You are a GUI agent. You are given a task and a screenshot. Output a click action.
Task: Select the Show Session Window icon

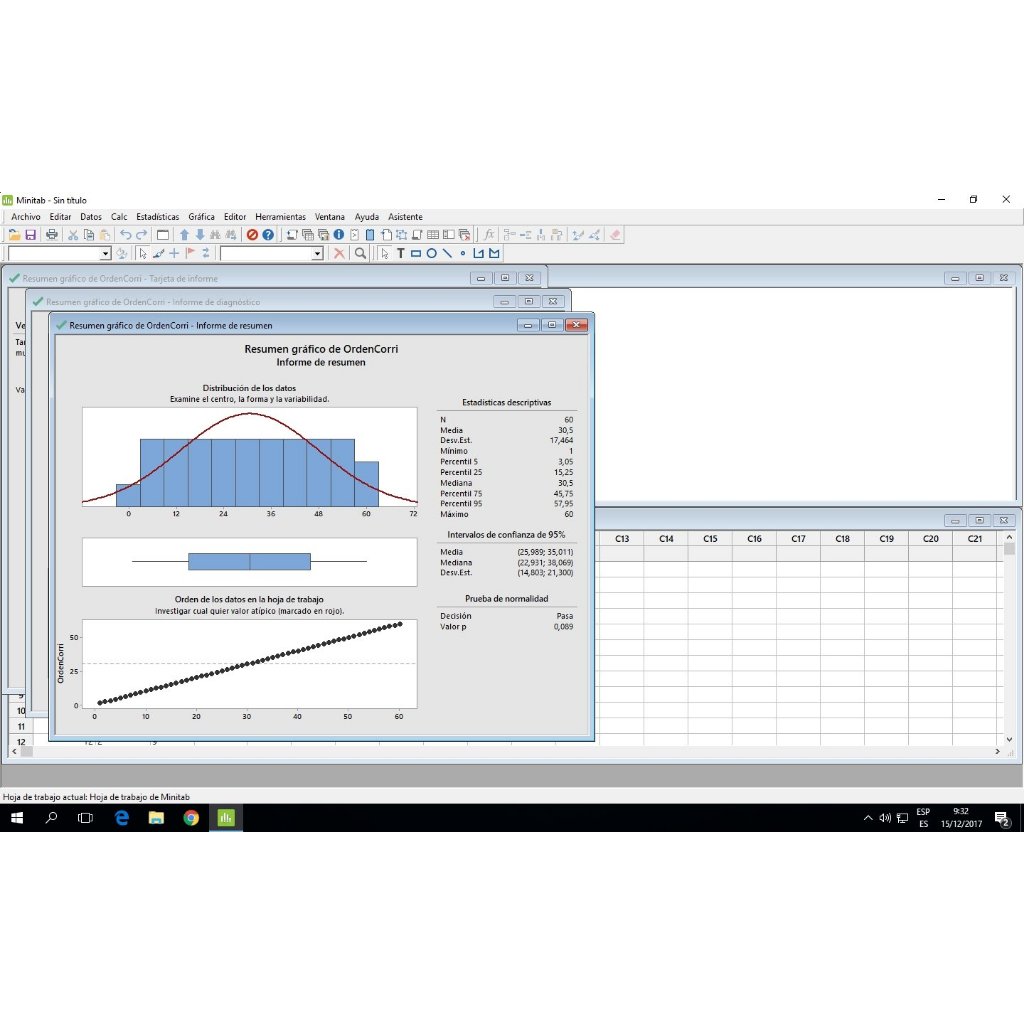(292, 234)
